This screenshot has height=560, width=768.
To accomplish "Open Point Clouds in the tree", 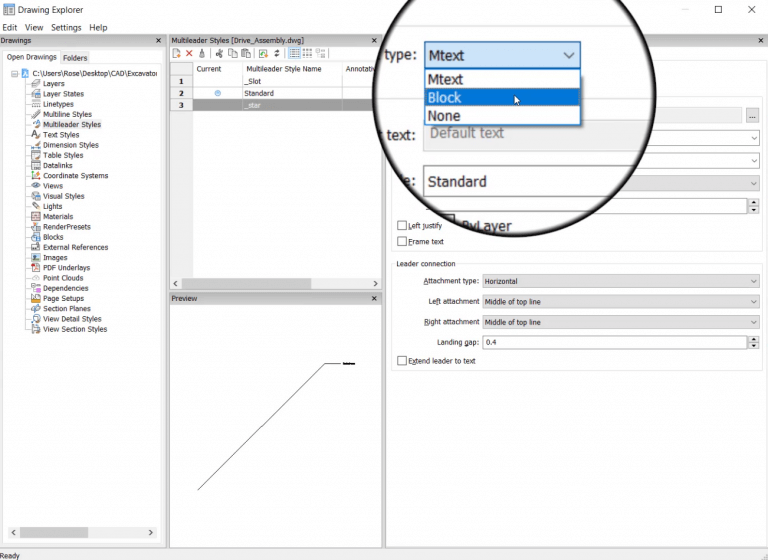I will pos(63,278).
